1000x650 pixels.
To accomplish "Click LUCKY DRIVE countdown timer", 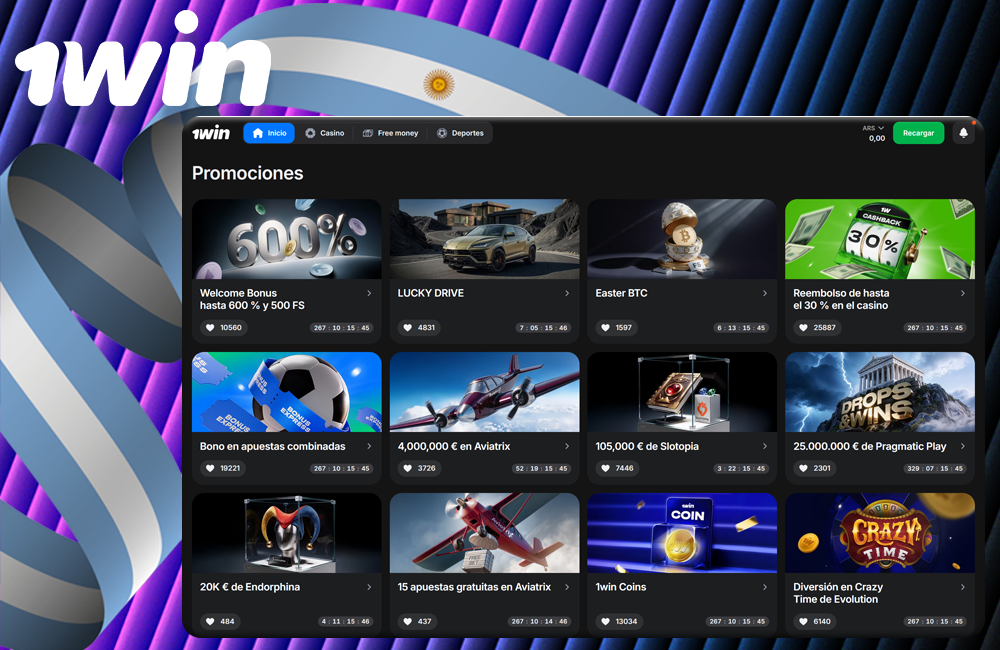I will click(x=543, y=328).
